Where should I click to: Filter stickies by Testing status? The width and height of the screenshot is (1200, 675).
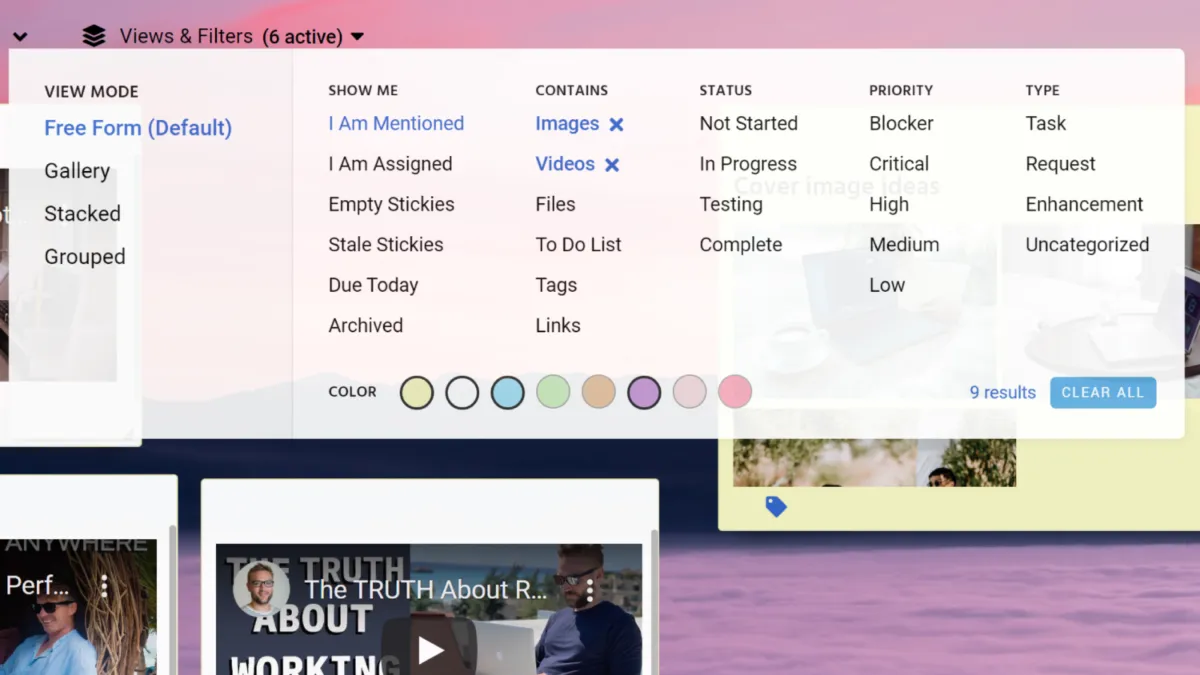tap(731, 204)
